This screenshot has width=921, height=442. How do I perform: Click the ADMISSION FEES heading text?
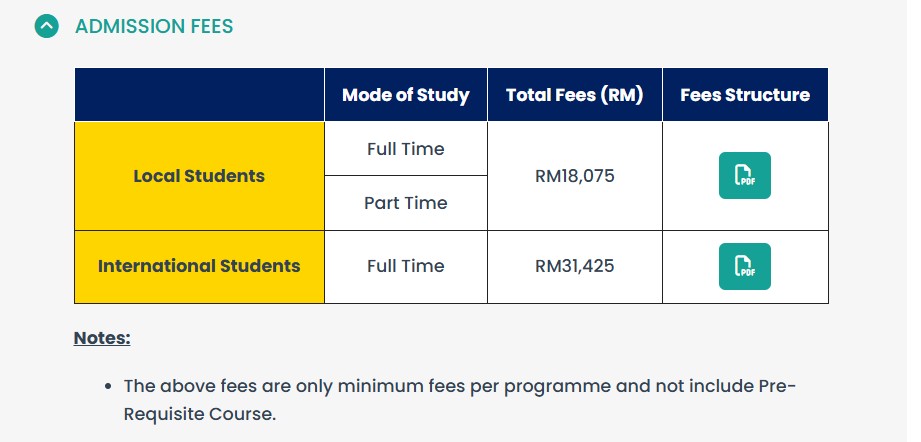point(154,27)
